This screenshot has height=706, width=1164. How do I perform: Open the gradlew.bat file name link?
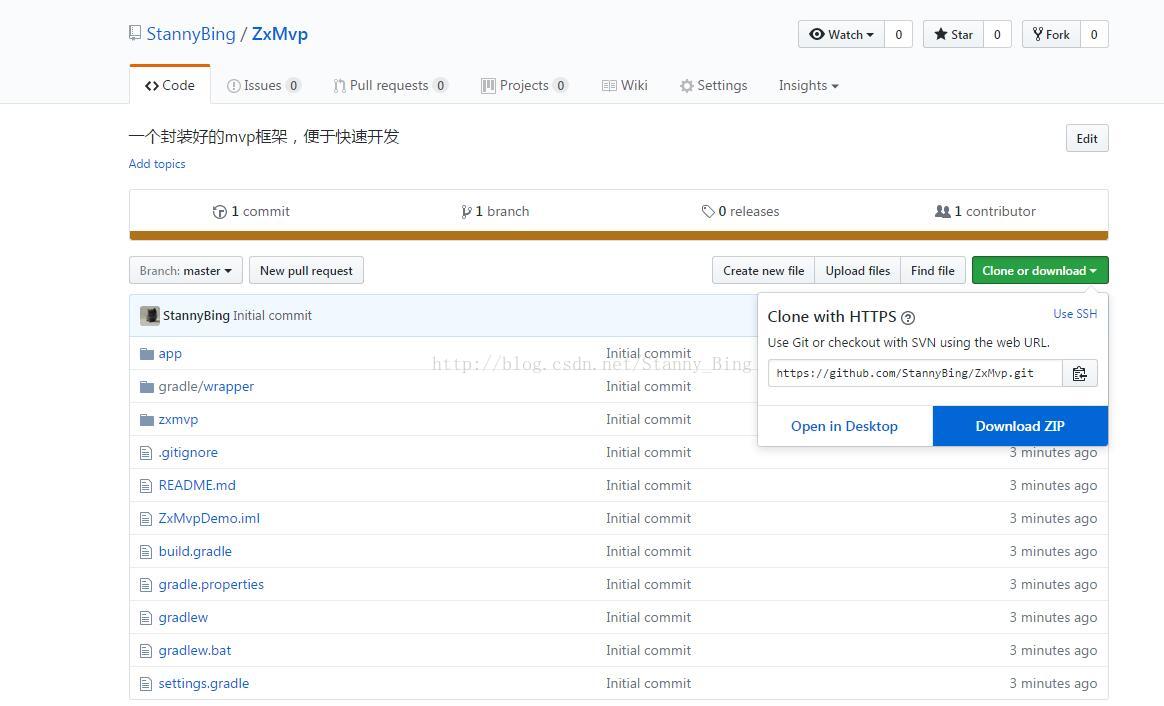pos(194,651)
